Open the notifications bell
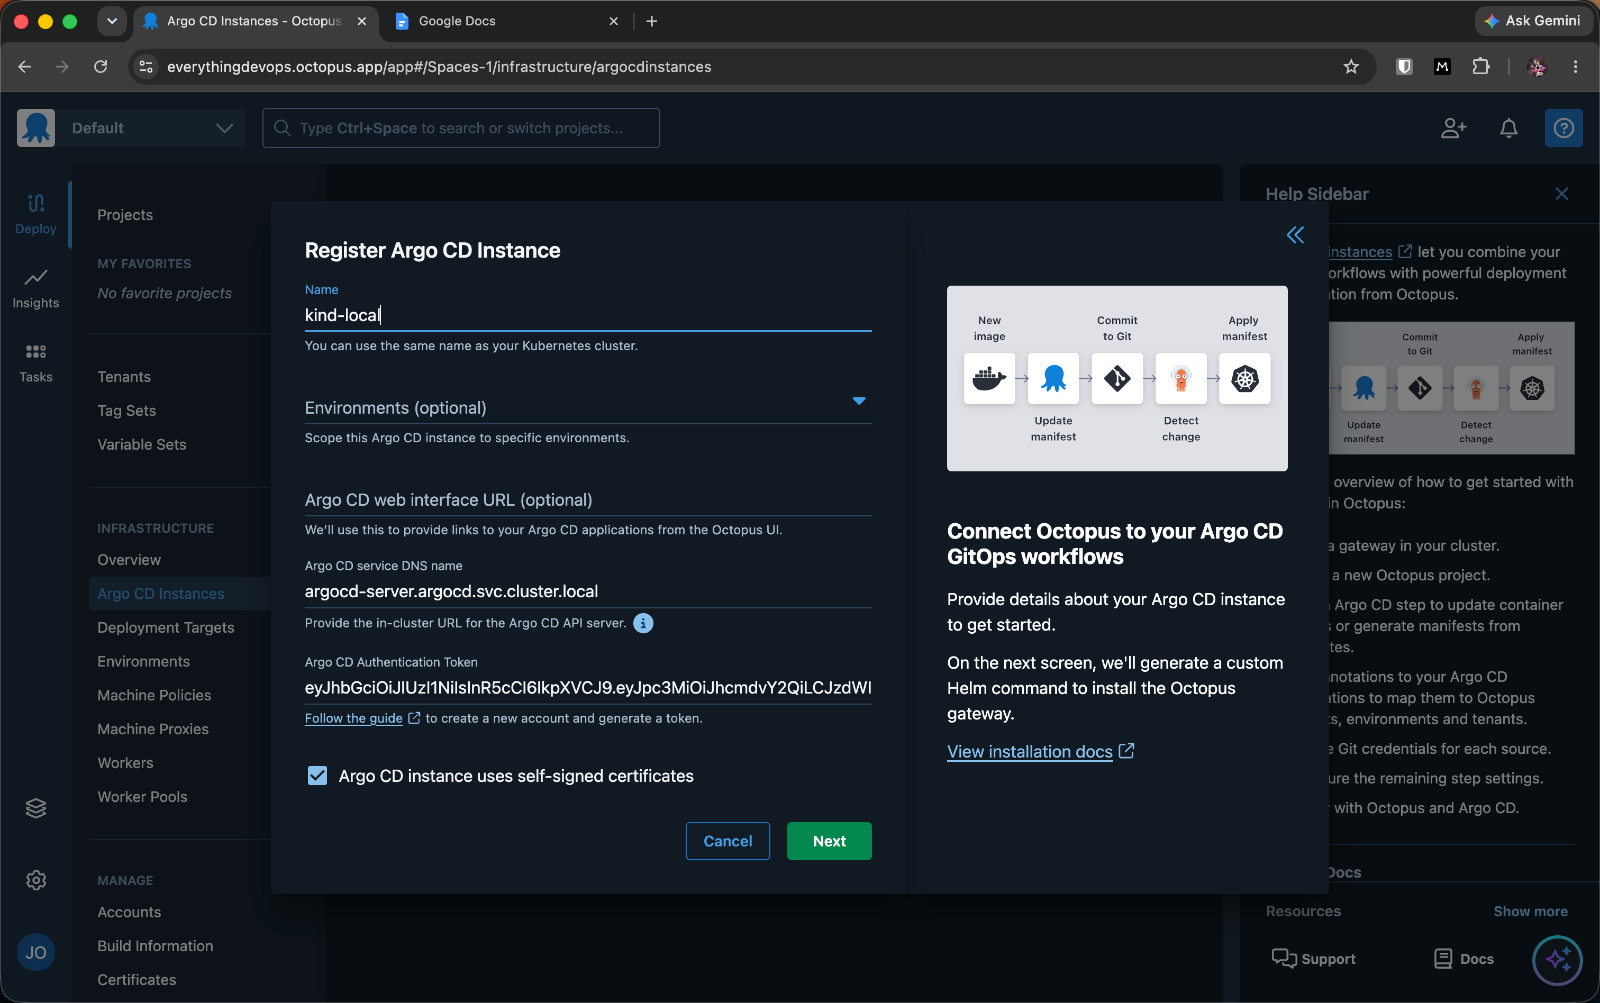The width and height of the screenshot is (1600, 1003). coord(1509,128)
